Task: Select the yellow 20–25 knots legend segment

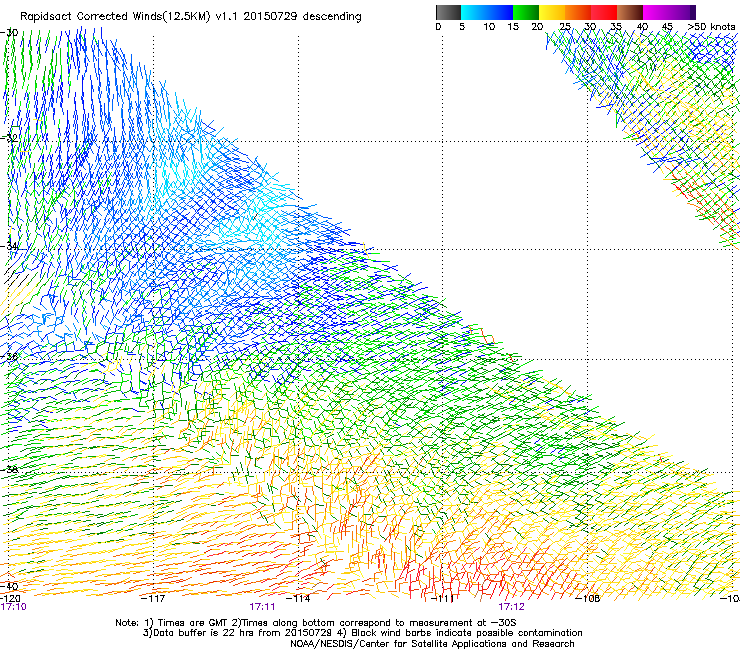Action: tap(552, 12)
